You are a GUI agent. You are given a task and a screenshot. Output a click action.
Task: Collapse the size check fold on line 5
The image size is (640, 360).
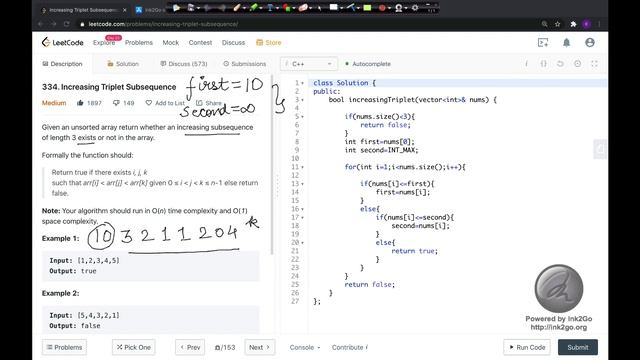point(302,117)
